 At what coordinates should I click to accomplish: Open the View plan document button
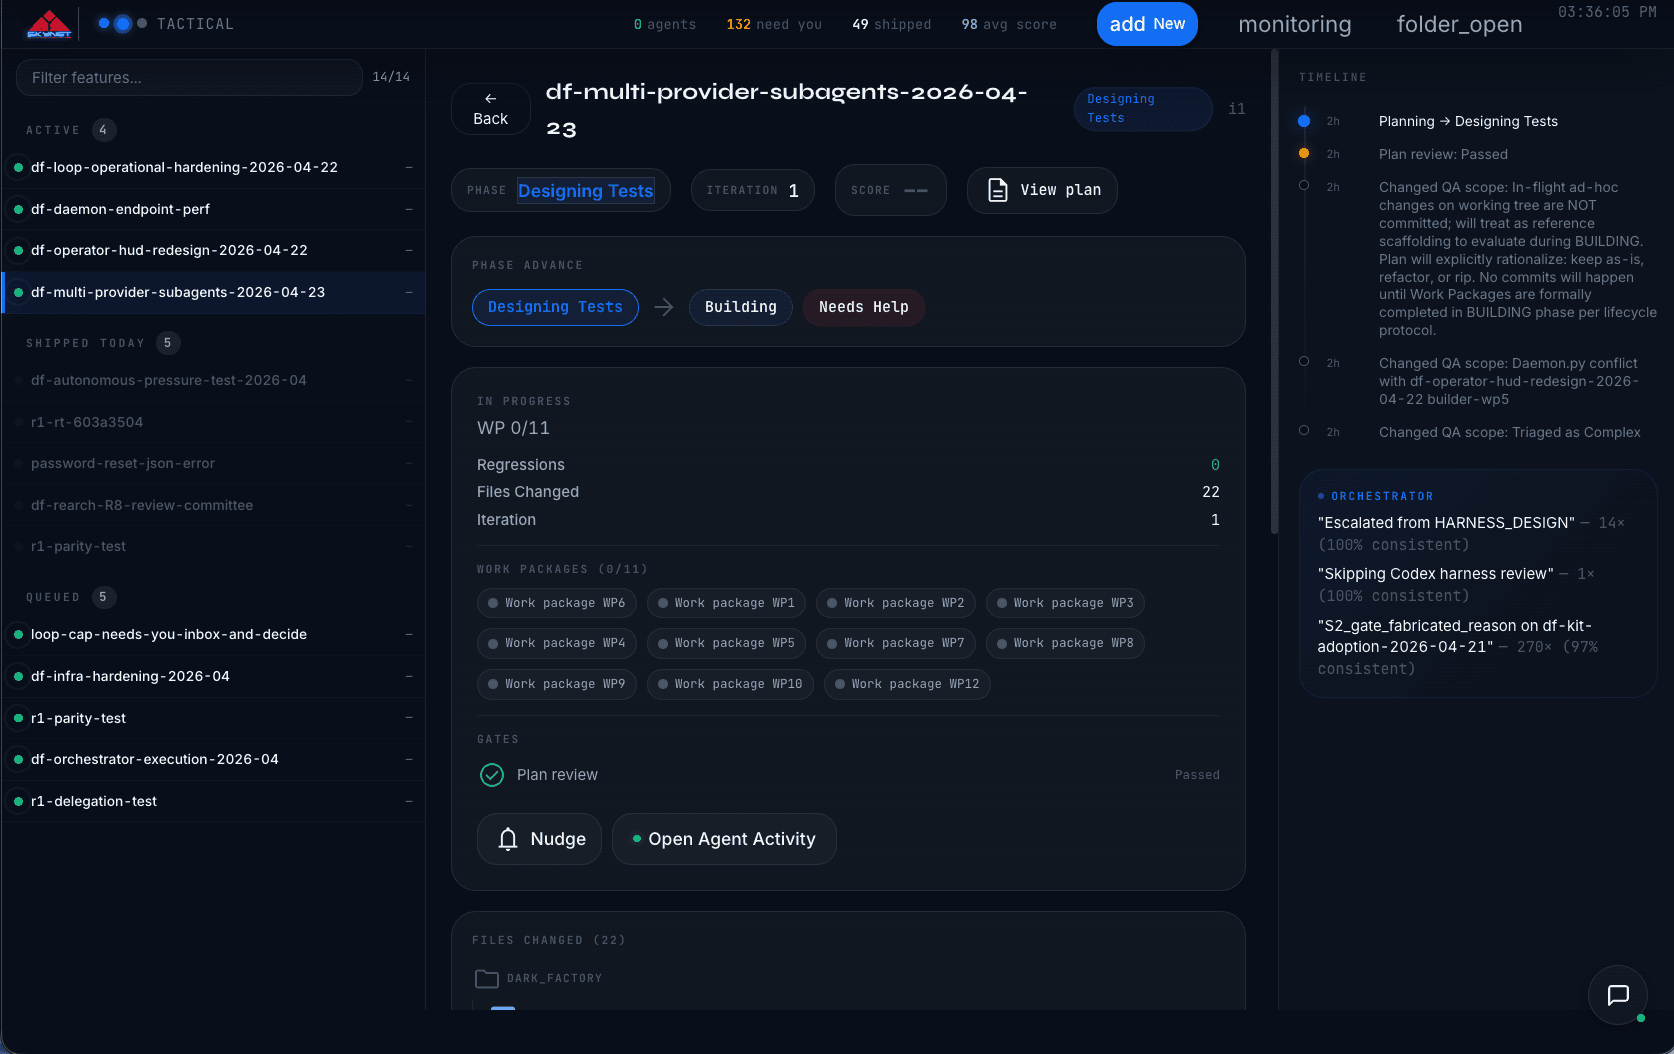(1042, 190)
